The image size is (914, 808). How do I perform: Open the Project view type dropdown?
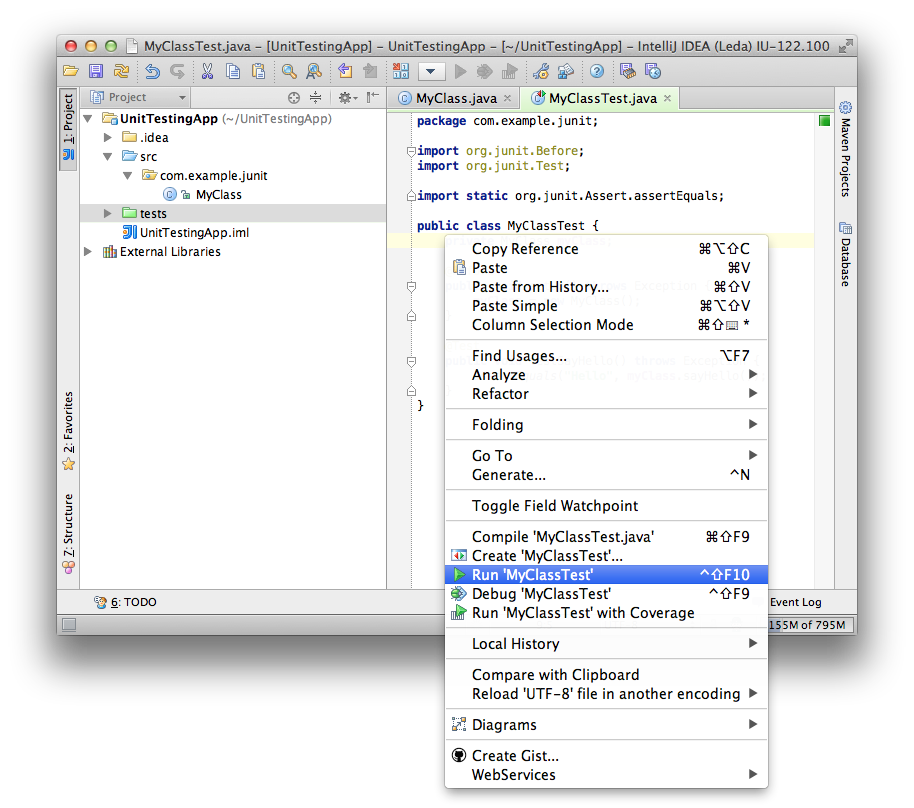139,97
